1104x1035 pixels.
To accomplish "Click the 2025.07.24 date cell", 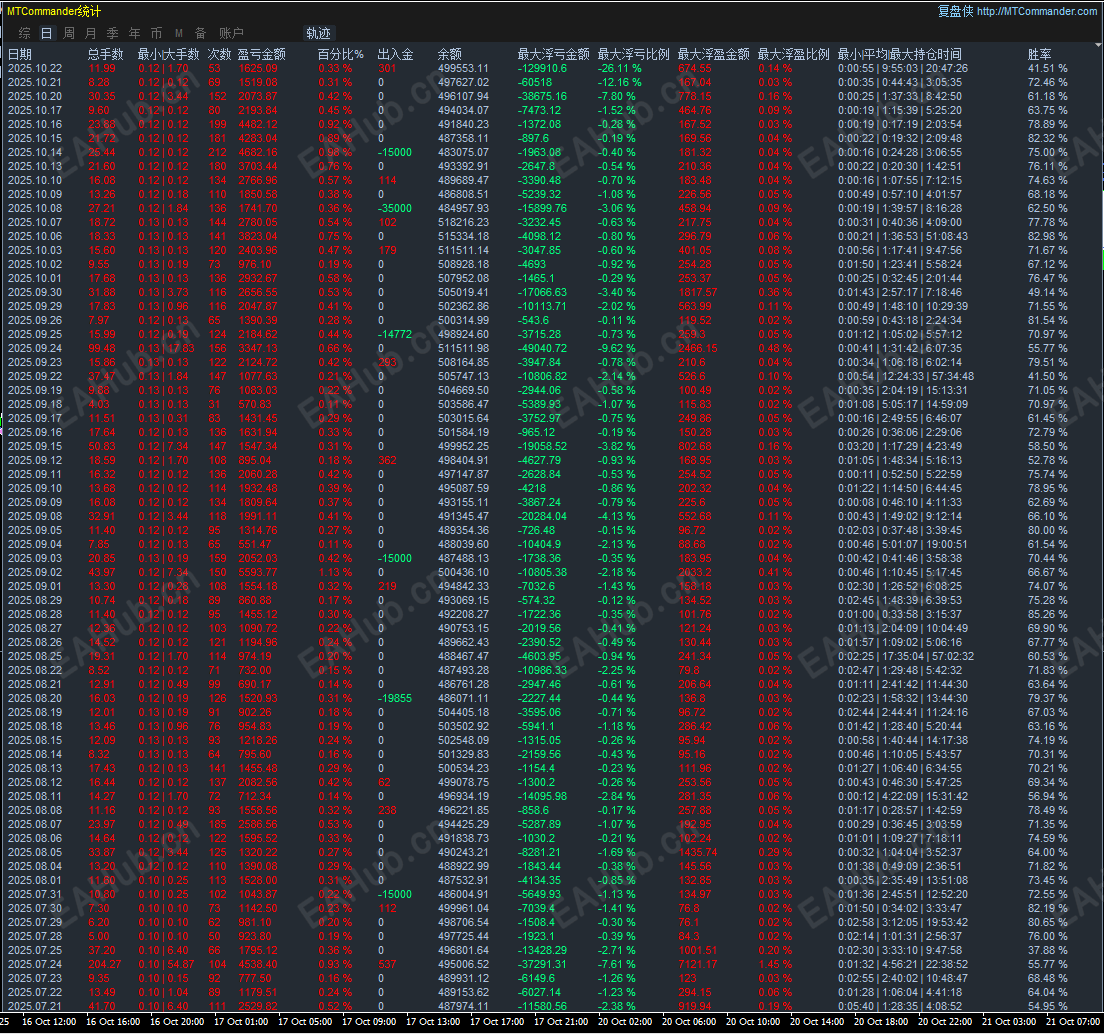I will click(x=35, y=965).
